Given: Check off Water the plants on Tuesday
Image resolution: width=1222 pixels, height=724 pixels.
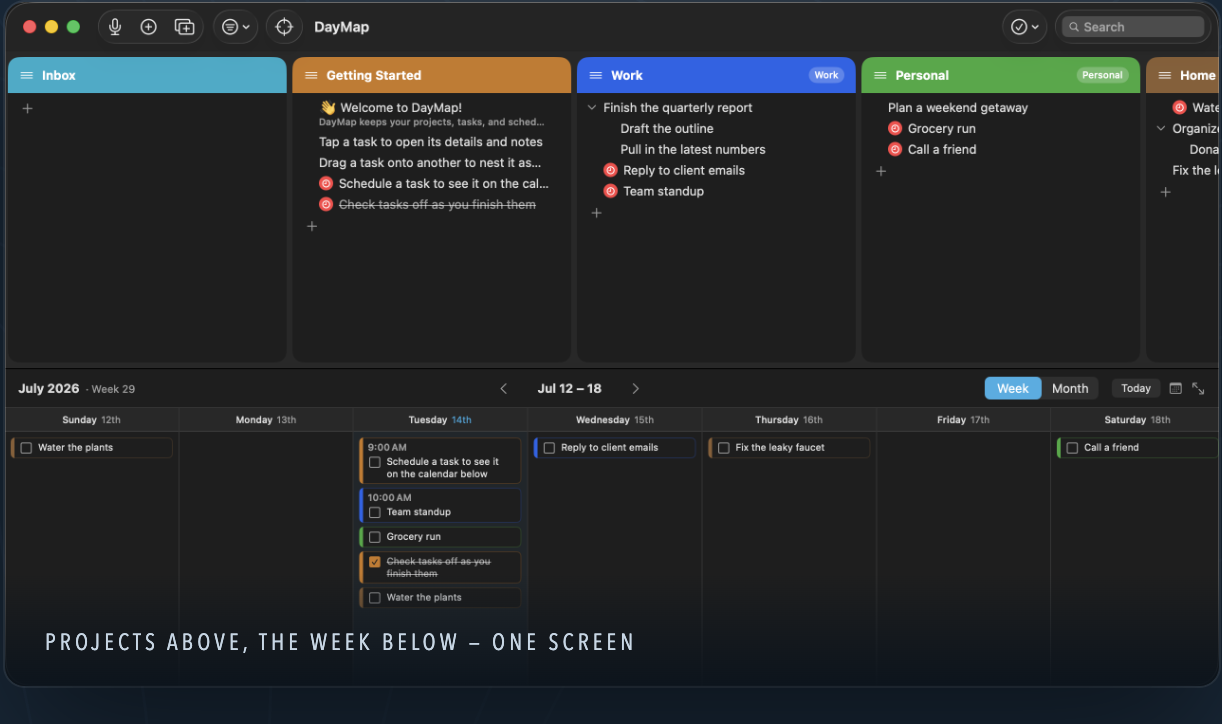Looking at the screenshot, I should coord(375,598).
